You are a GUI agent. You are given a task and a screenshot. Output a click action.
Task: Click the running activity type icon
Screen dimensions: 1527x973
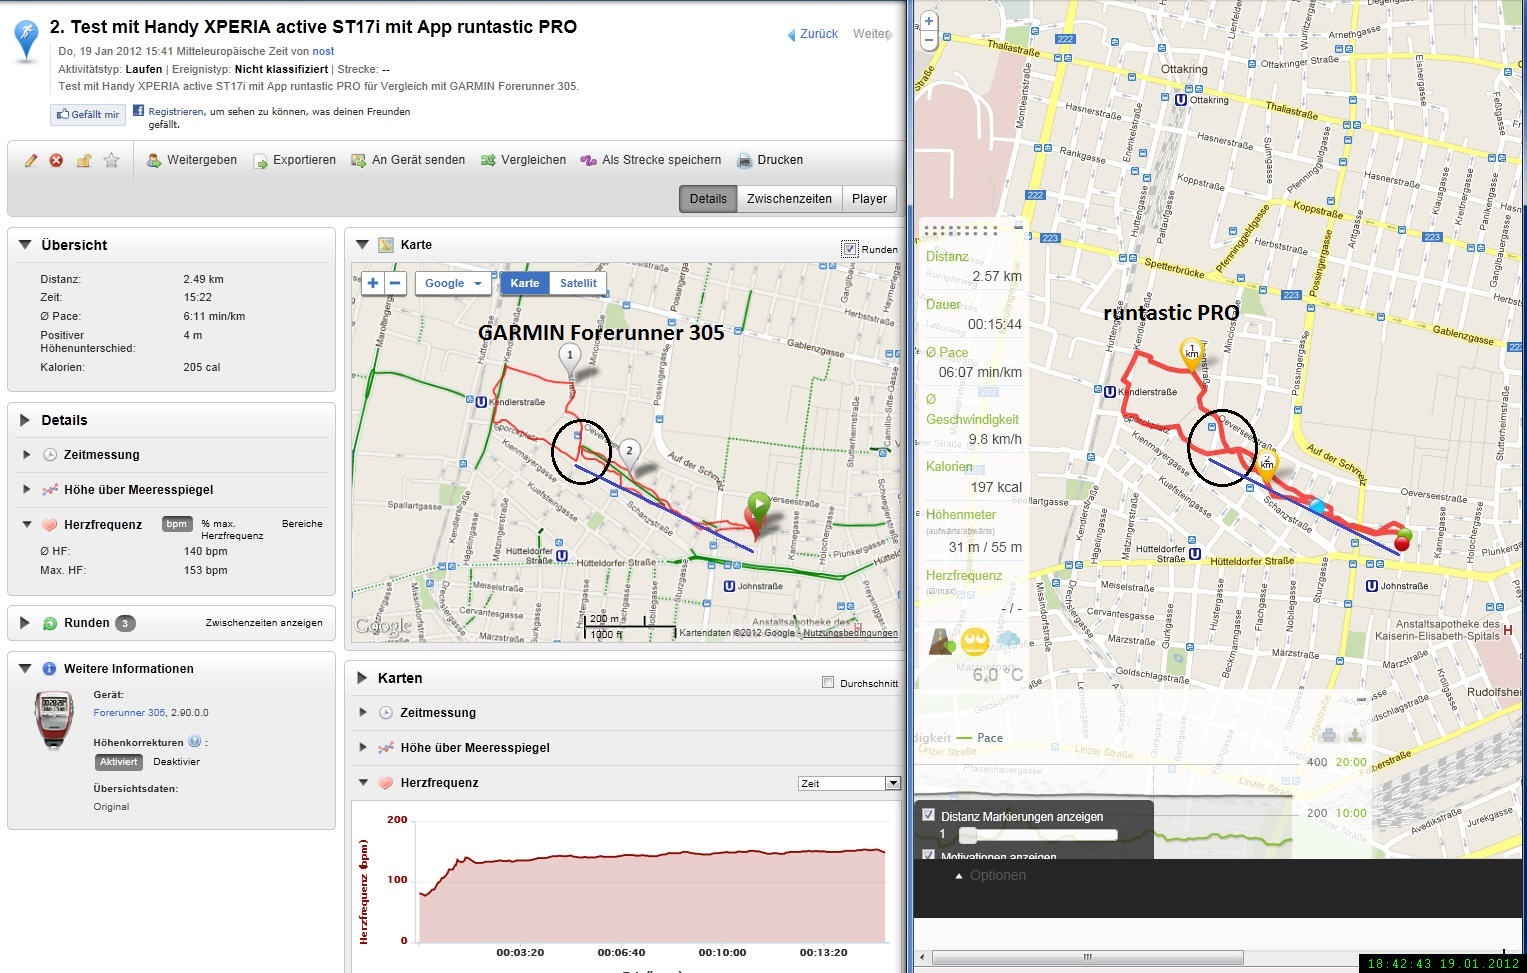coord(26,42)
